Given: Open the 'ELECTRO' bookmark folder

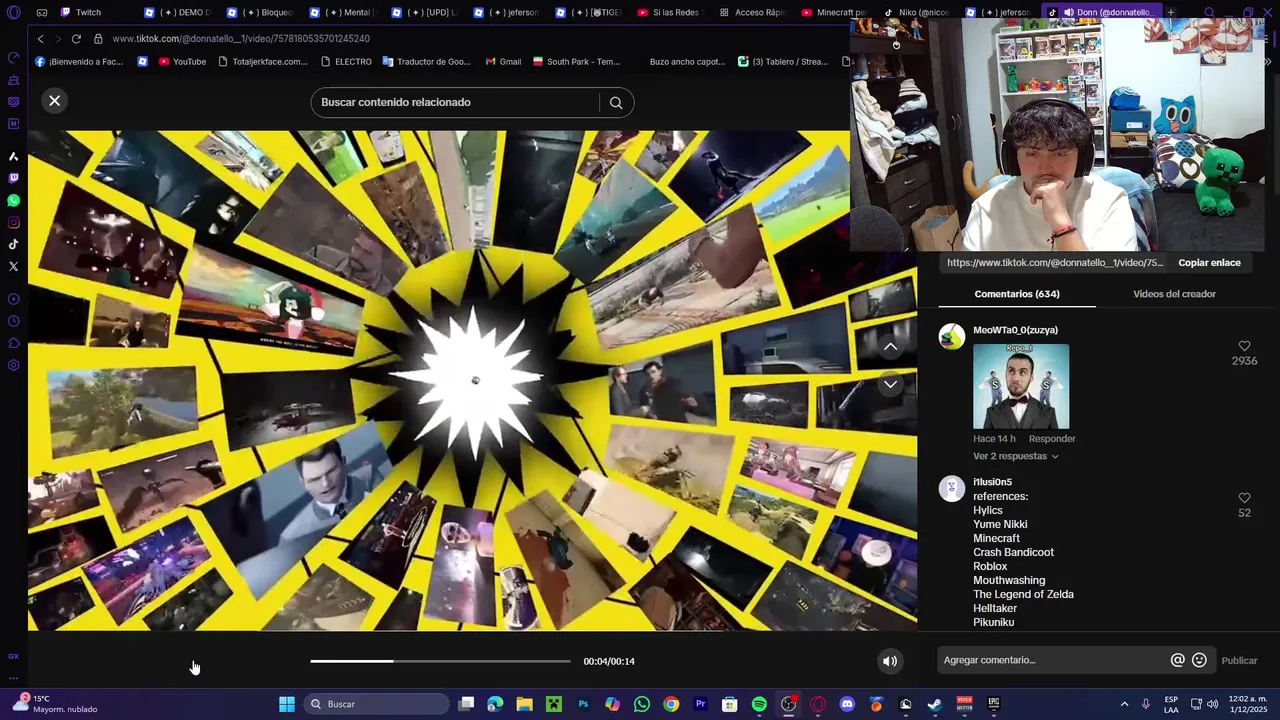Looking at the screenshot, I should [346, 61].
